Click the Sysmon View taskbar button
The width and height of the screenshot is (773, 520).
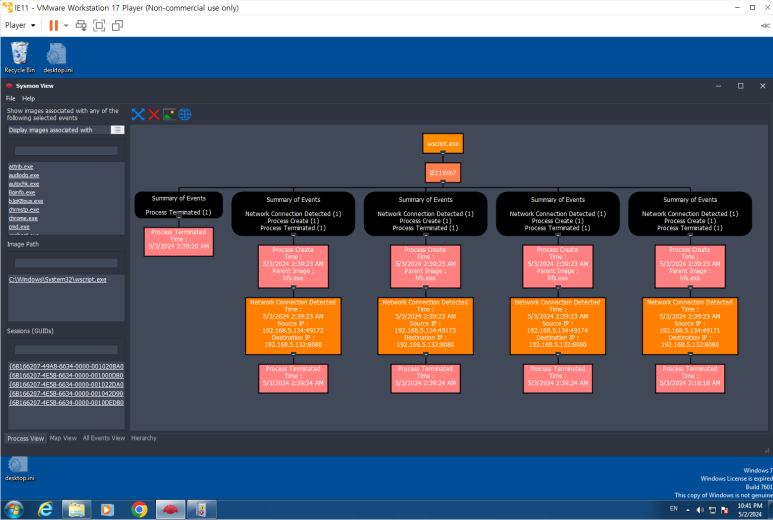click(x=171, y=510)
